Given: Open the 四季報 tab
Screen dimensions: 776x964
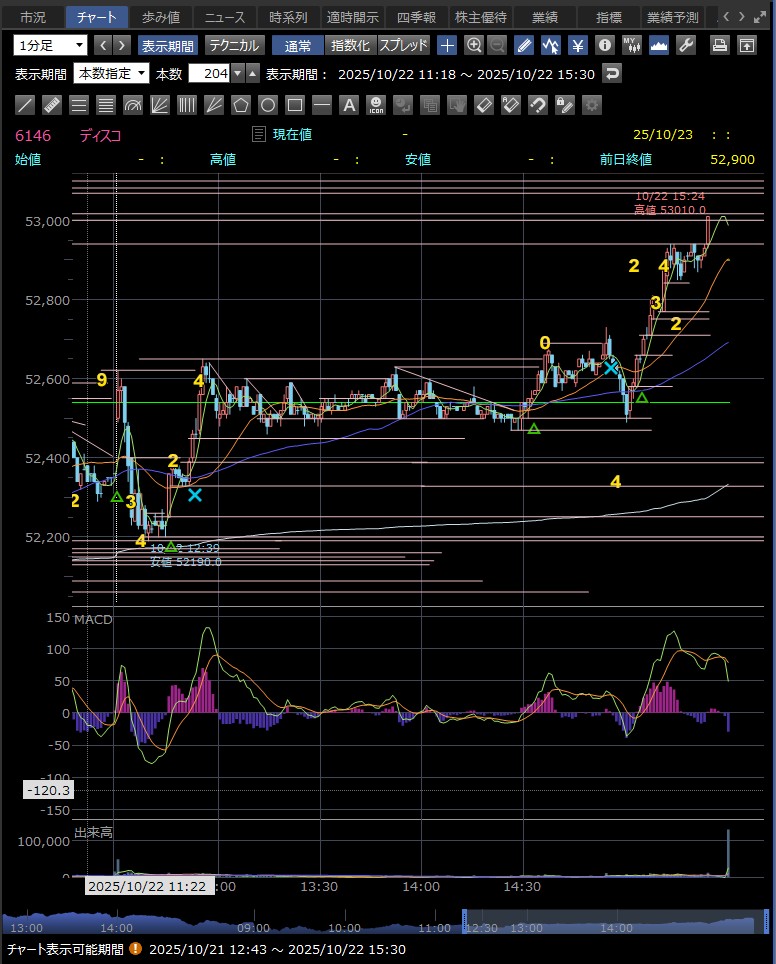Looking at the screenshot, I should point(416,17).
